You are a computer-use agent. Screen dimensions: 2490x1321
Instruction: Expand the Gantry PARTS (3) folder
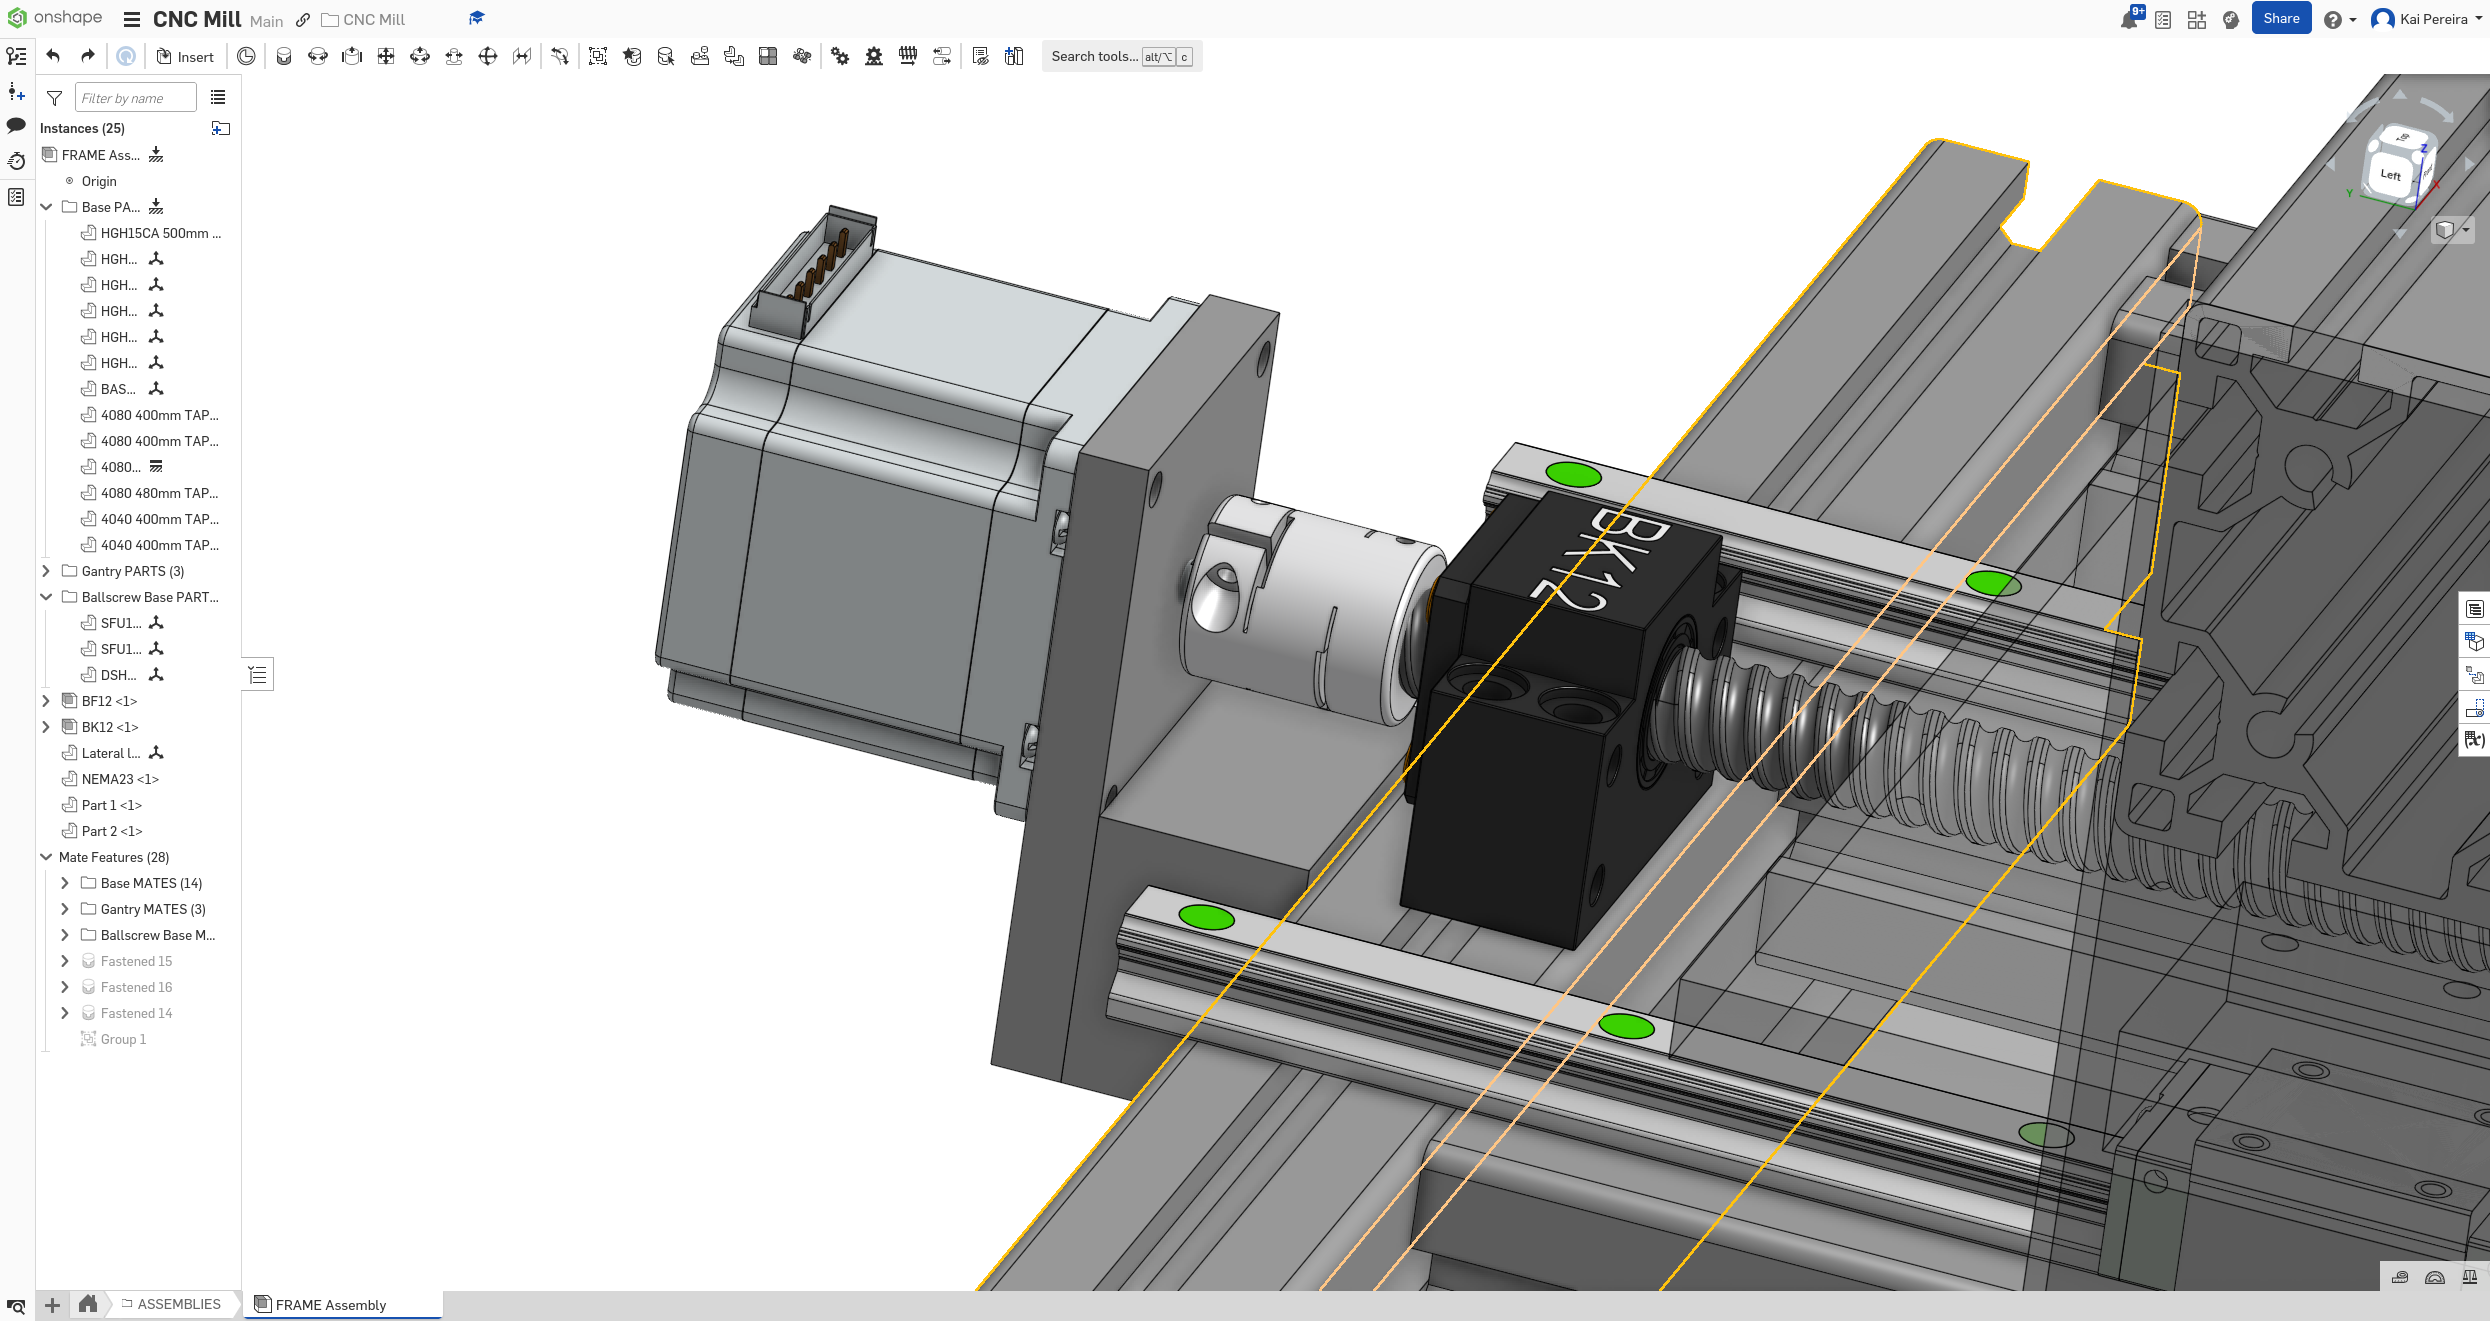coord(46,571)
